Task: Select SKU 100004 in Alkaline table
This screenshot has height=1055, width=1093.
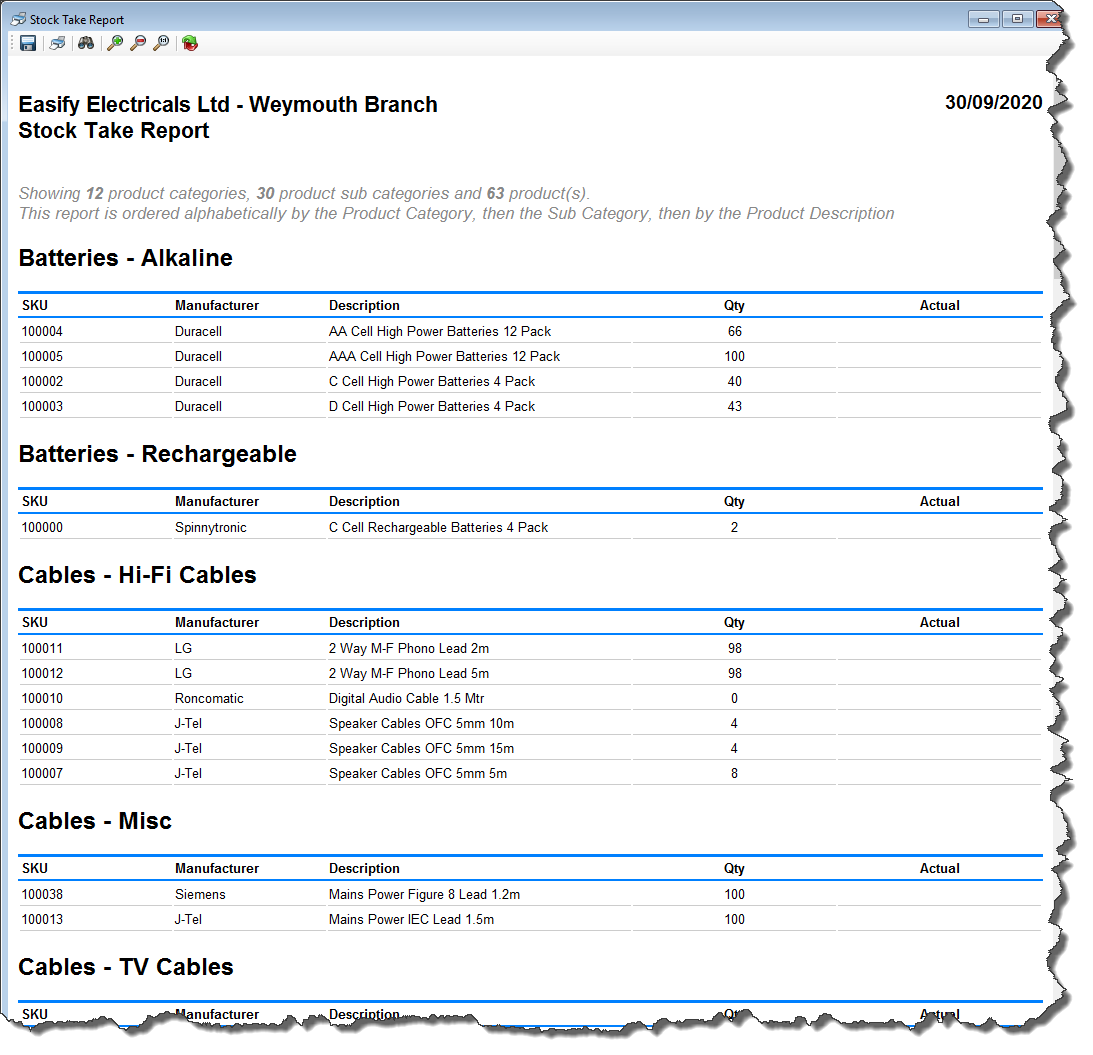Action: click(43, 331)
